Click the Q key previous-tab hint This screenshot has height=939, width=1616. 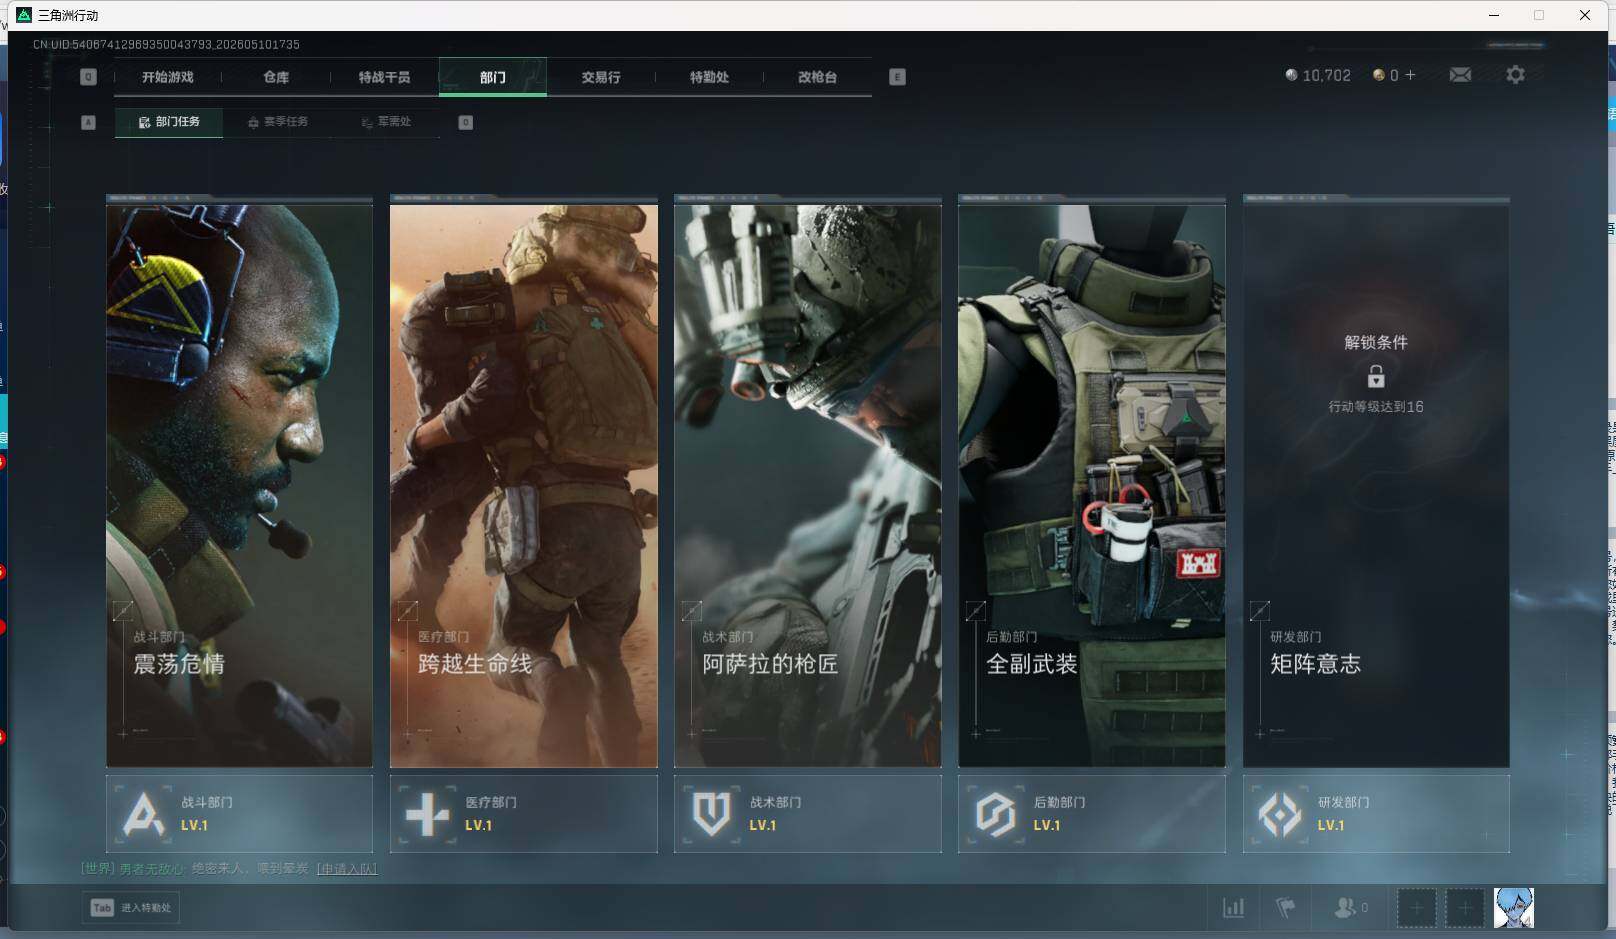coord(88,77)
